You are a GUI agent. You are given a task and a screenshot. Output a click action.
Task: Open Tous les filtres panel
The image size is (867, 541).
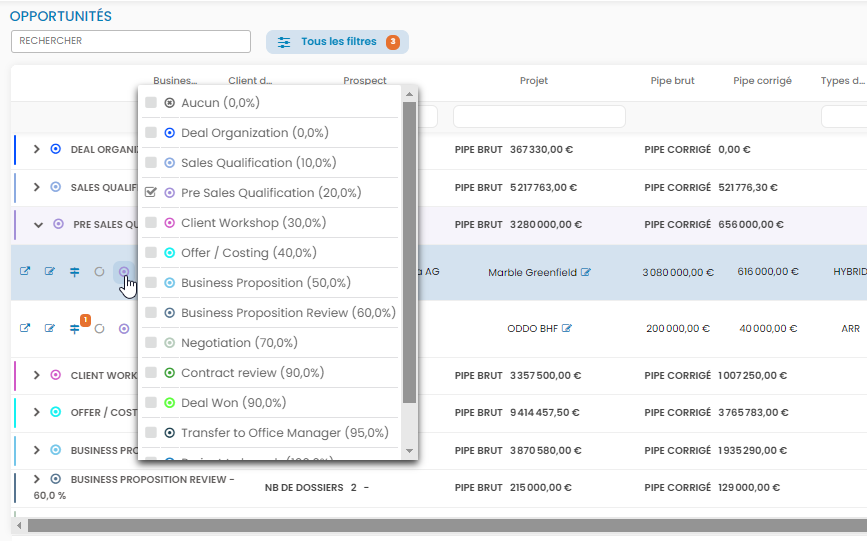(337, 42)
